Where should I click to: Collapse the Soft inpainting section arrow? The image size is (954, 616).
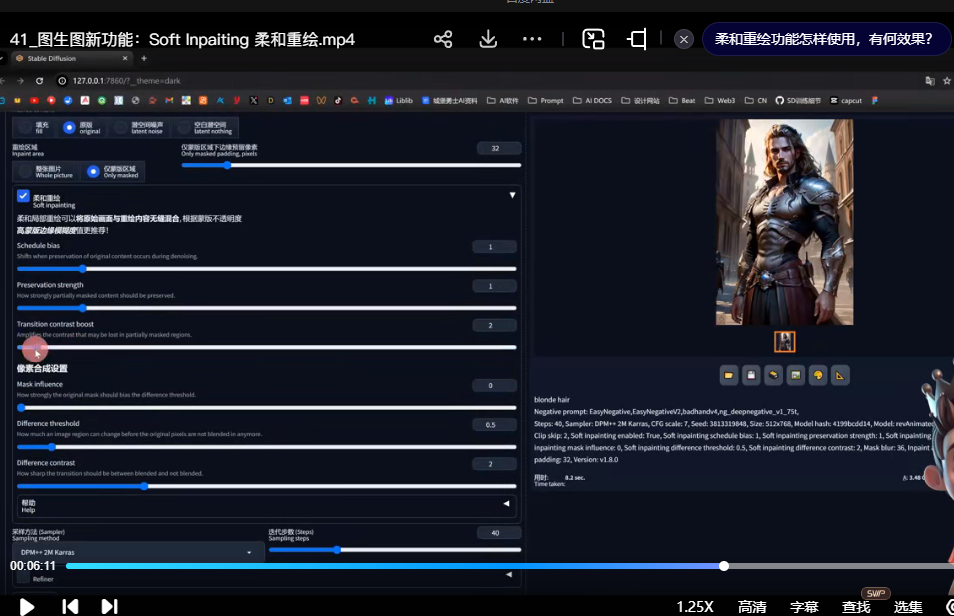512,195
